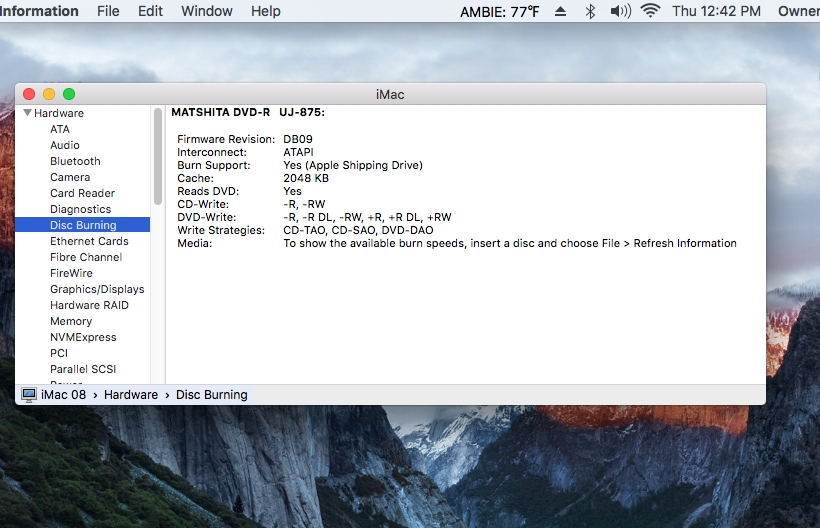Click iMac 08 in the path bar
This screenshot has height=528, width=820.
[x=63, y=395]
